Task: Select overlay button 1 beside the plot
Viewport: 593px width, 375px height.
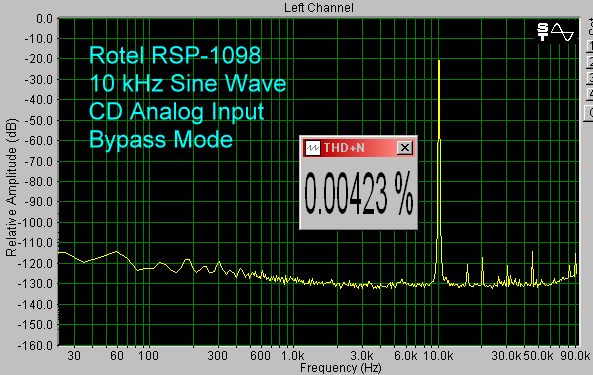Action: (590, 46)
